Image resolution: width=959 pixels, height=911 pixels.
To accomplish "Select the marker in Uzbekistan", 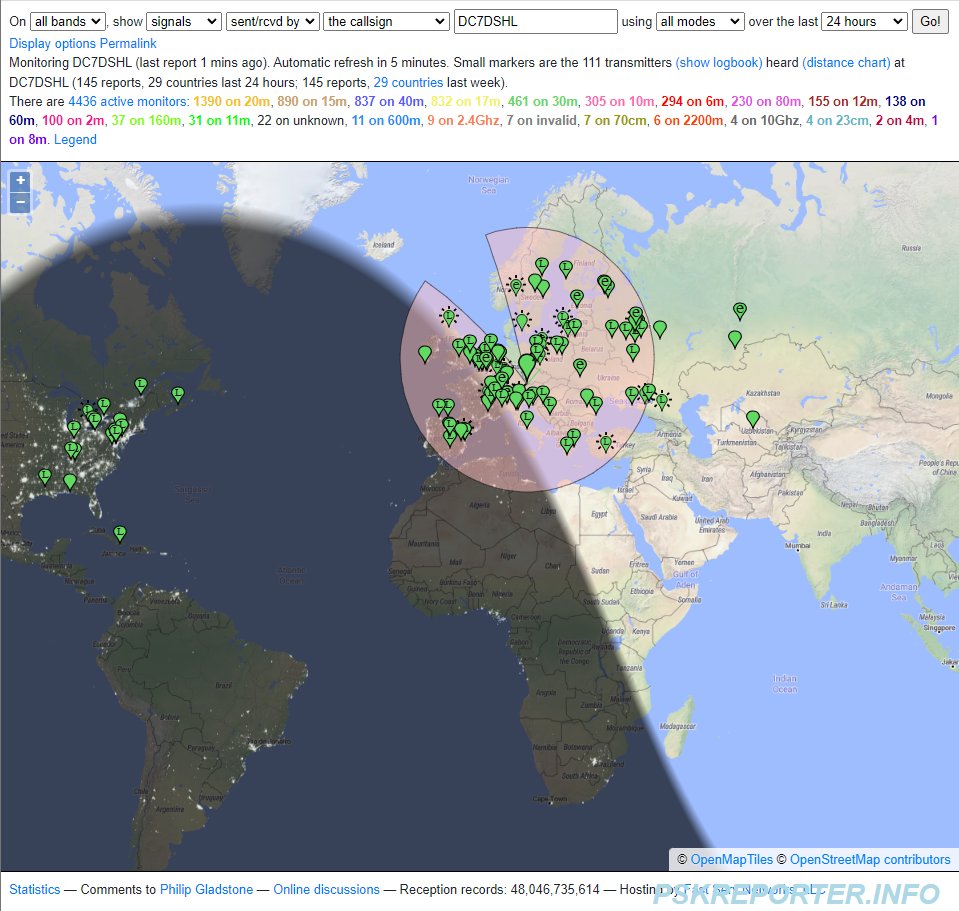I will pos(753,418).
